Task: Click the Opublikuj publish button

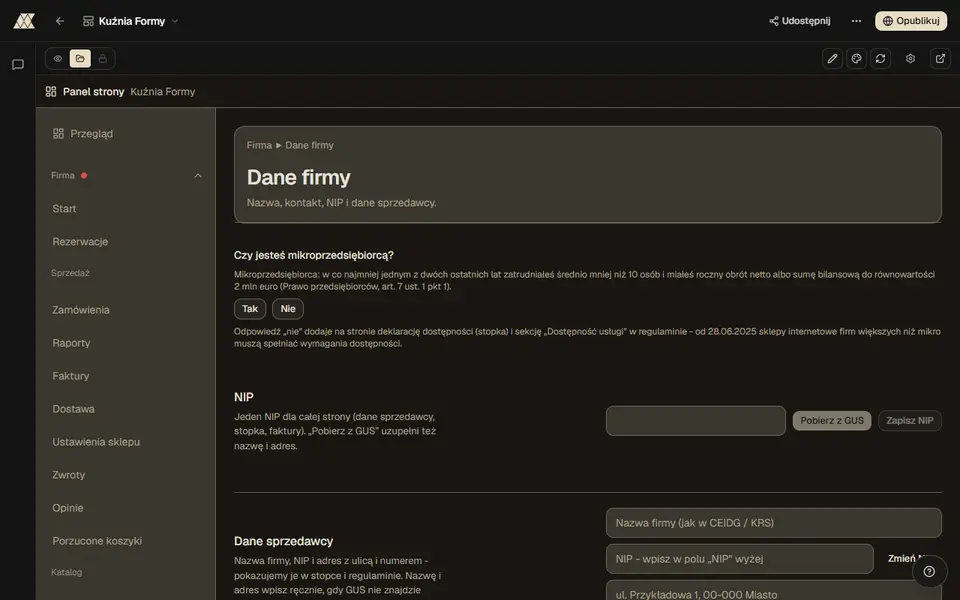Action: 910,21
